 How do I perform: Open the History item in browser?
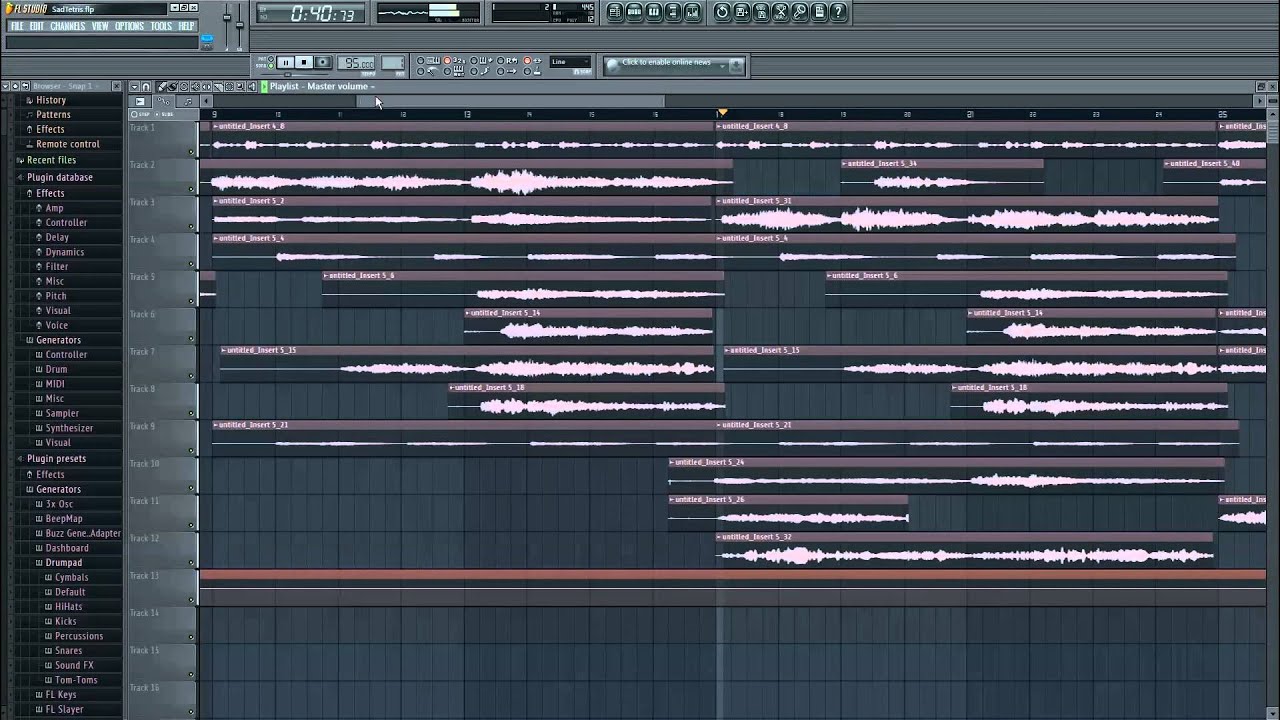[50, 100]
